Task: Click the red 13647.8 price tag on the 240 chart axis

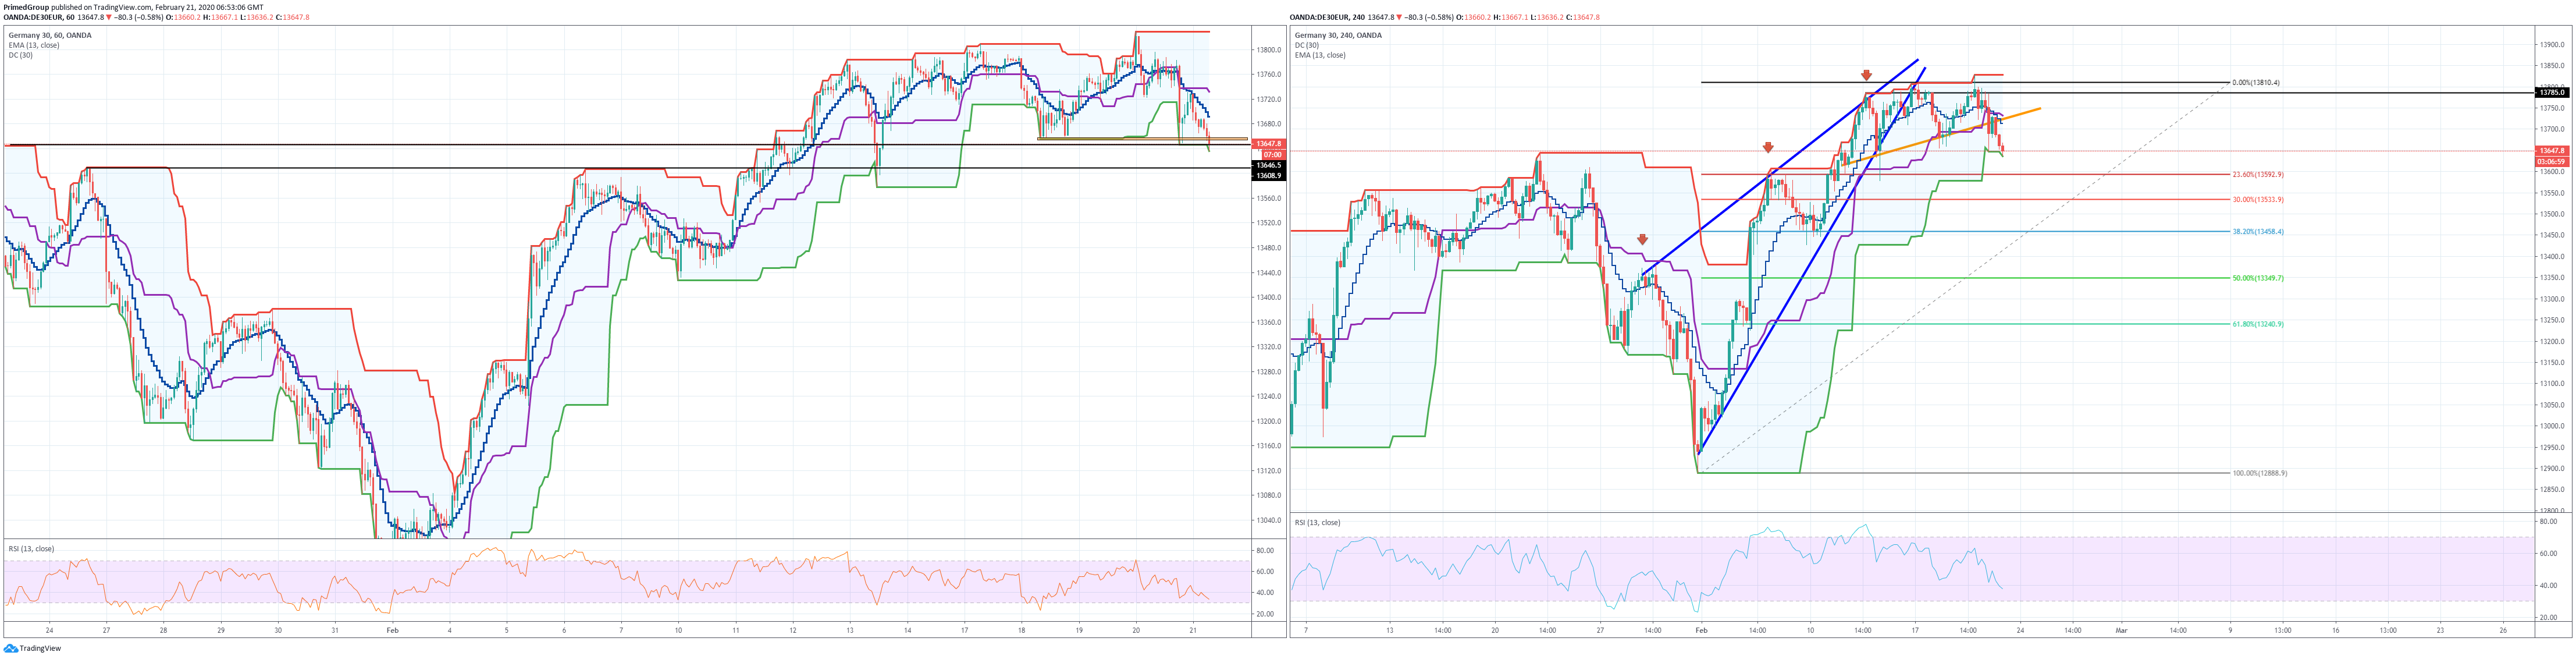Action: coord(2552,151)
